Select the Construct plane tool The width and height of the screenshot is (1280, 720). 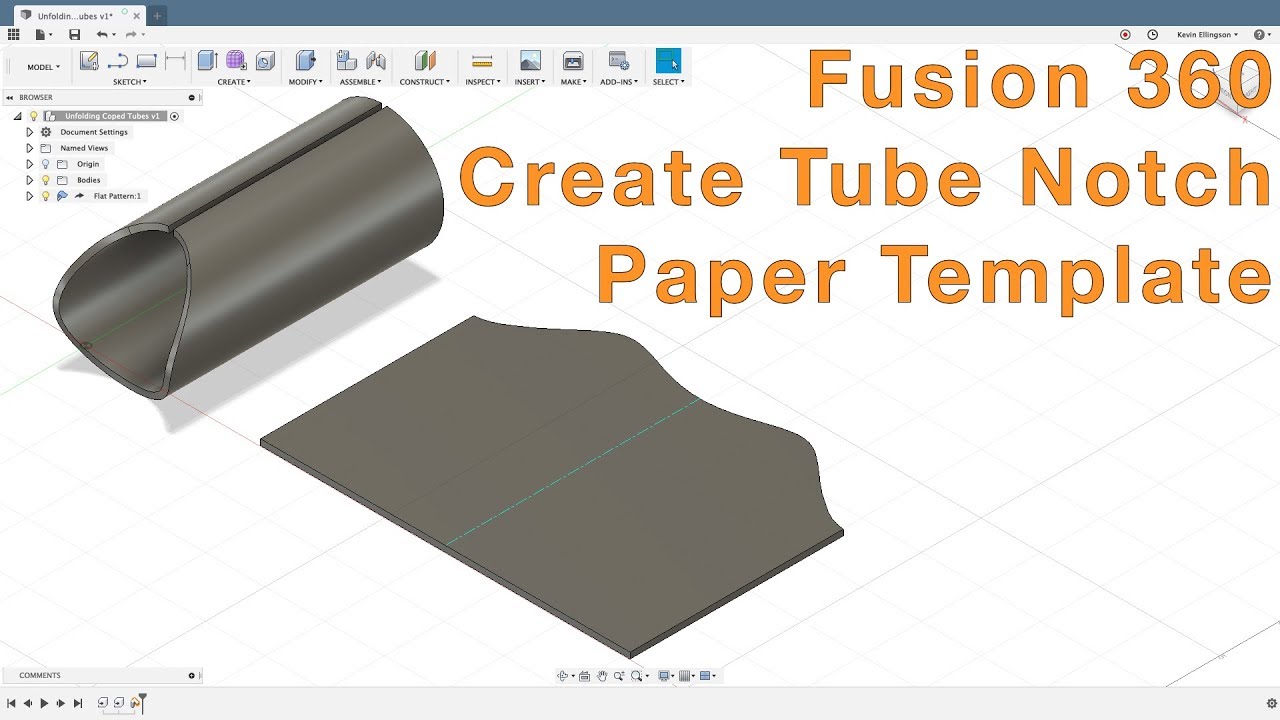(424, 61)
